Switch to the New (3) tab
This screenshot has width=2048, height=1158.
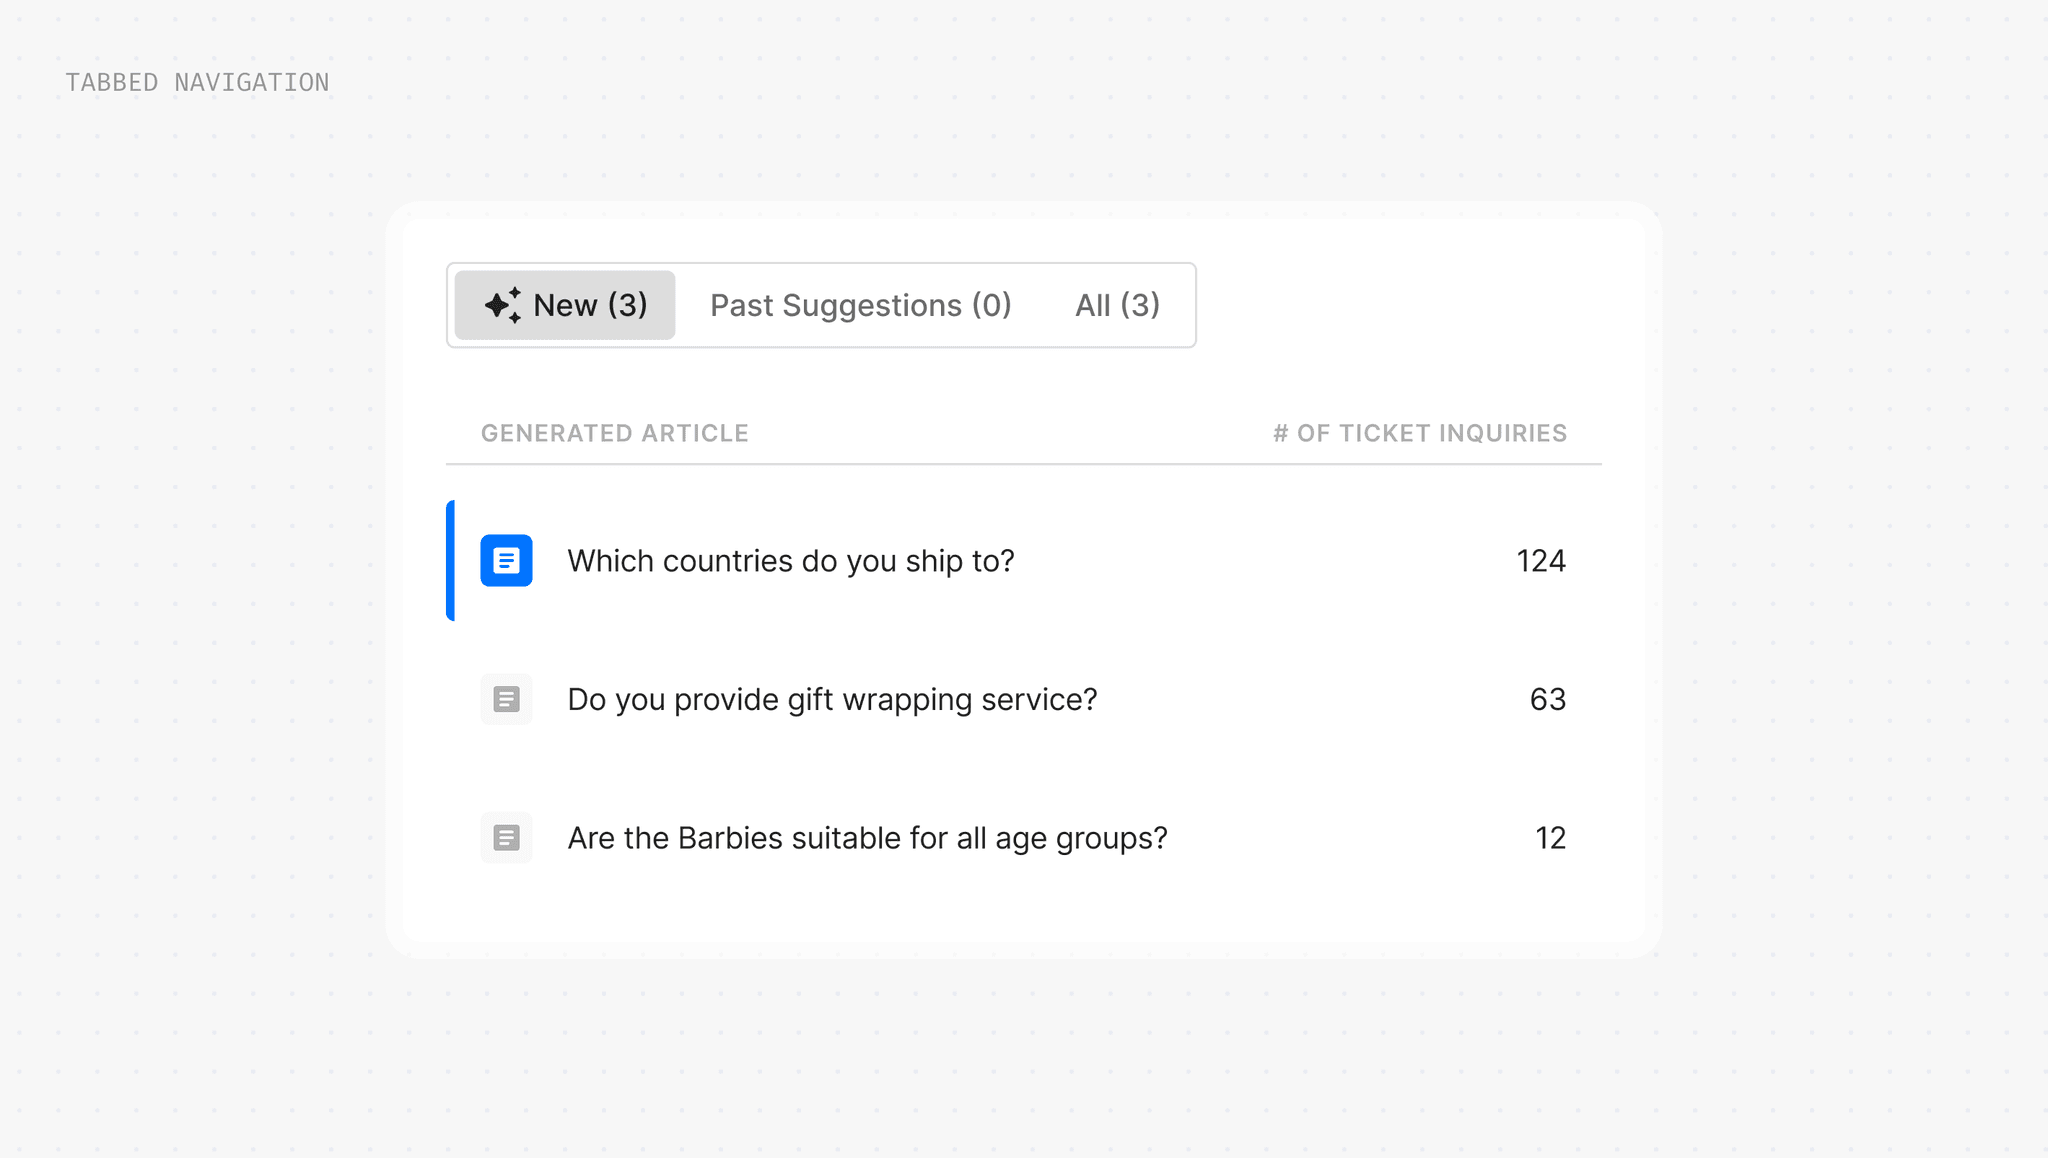[565, 305]
